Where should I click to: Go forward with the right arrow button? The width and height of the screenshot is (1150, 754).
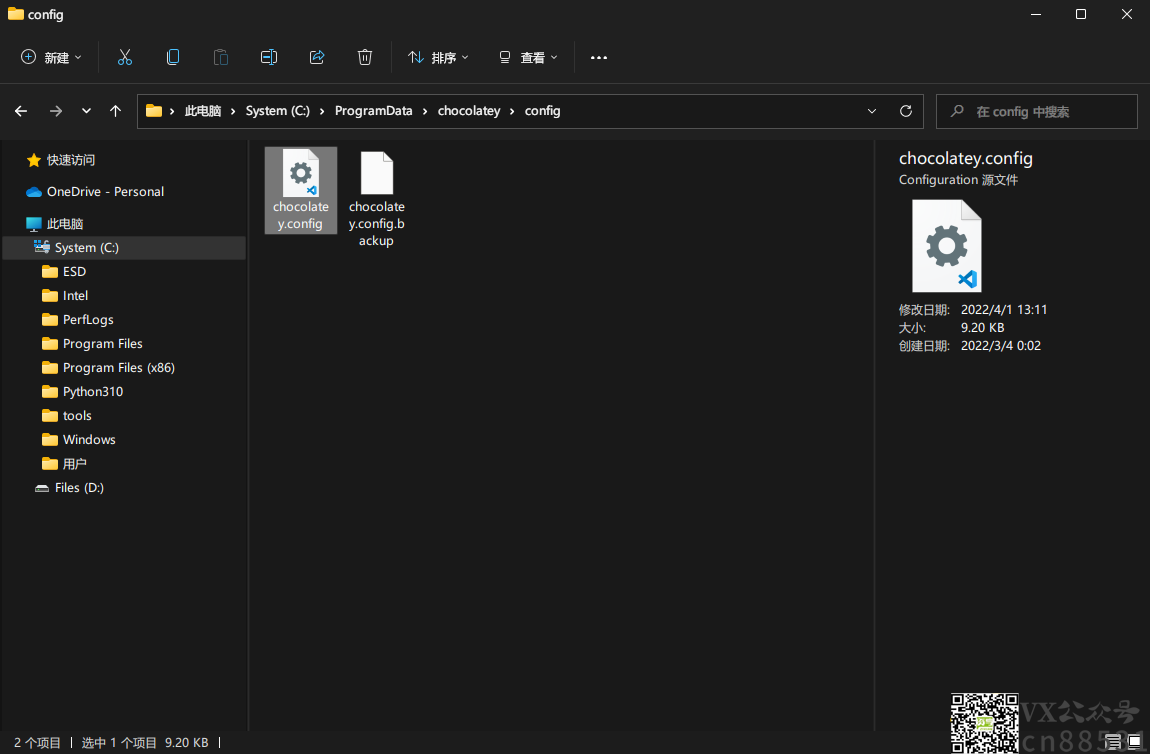pos(56,111)
